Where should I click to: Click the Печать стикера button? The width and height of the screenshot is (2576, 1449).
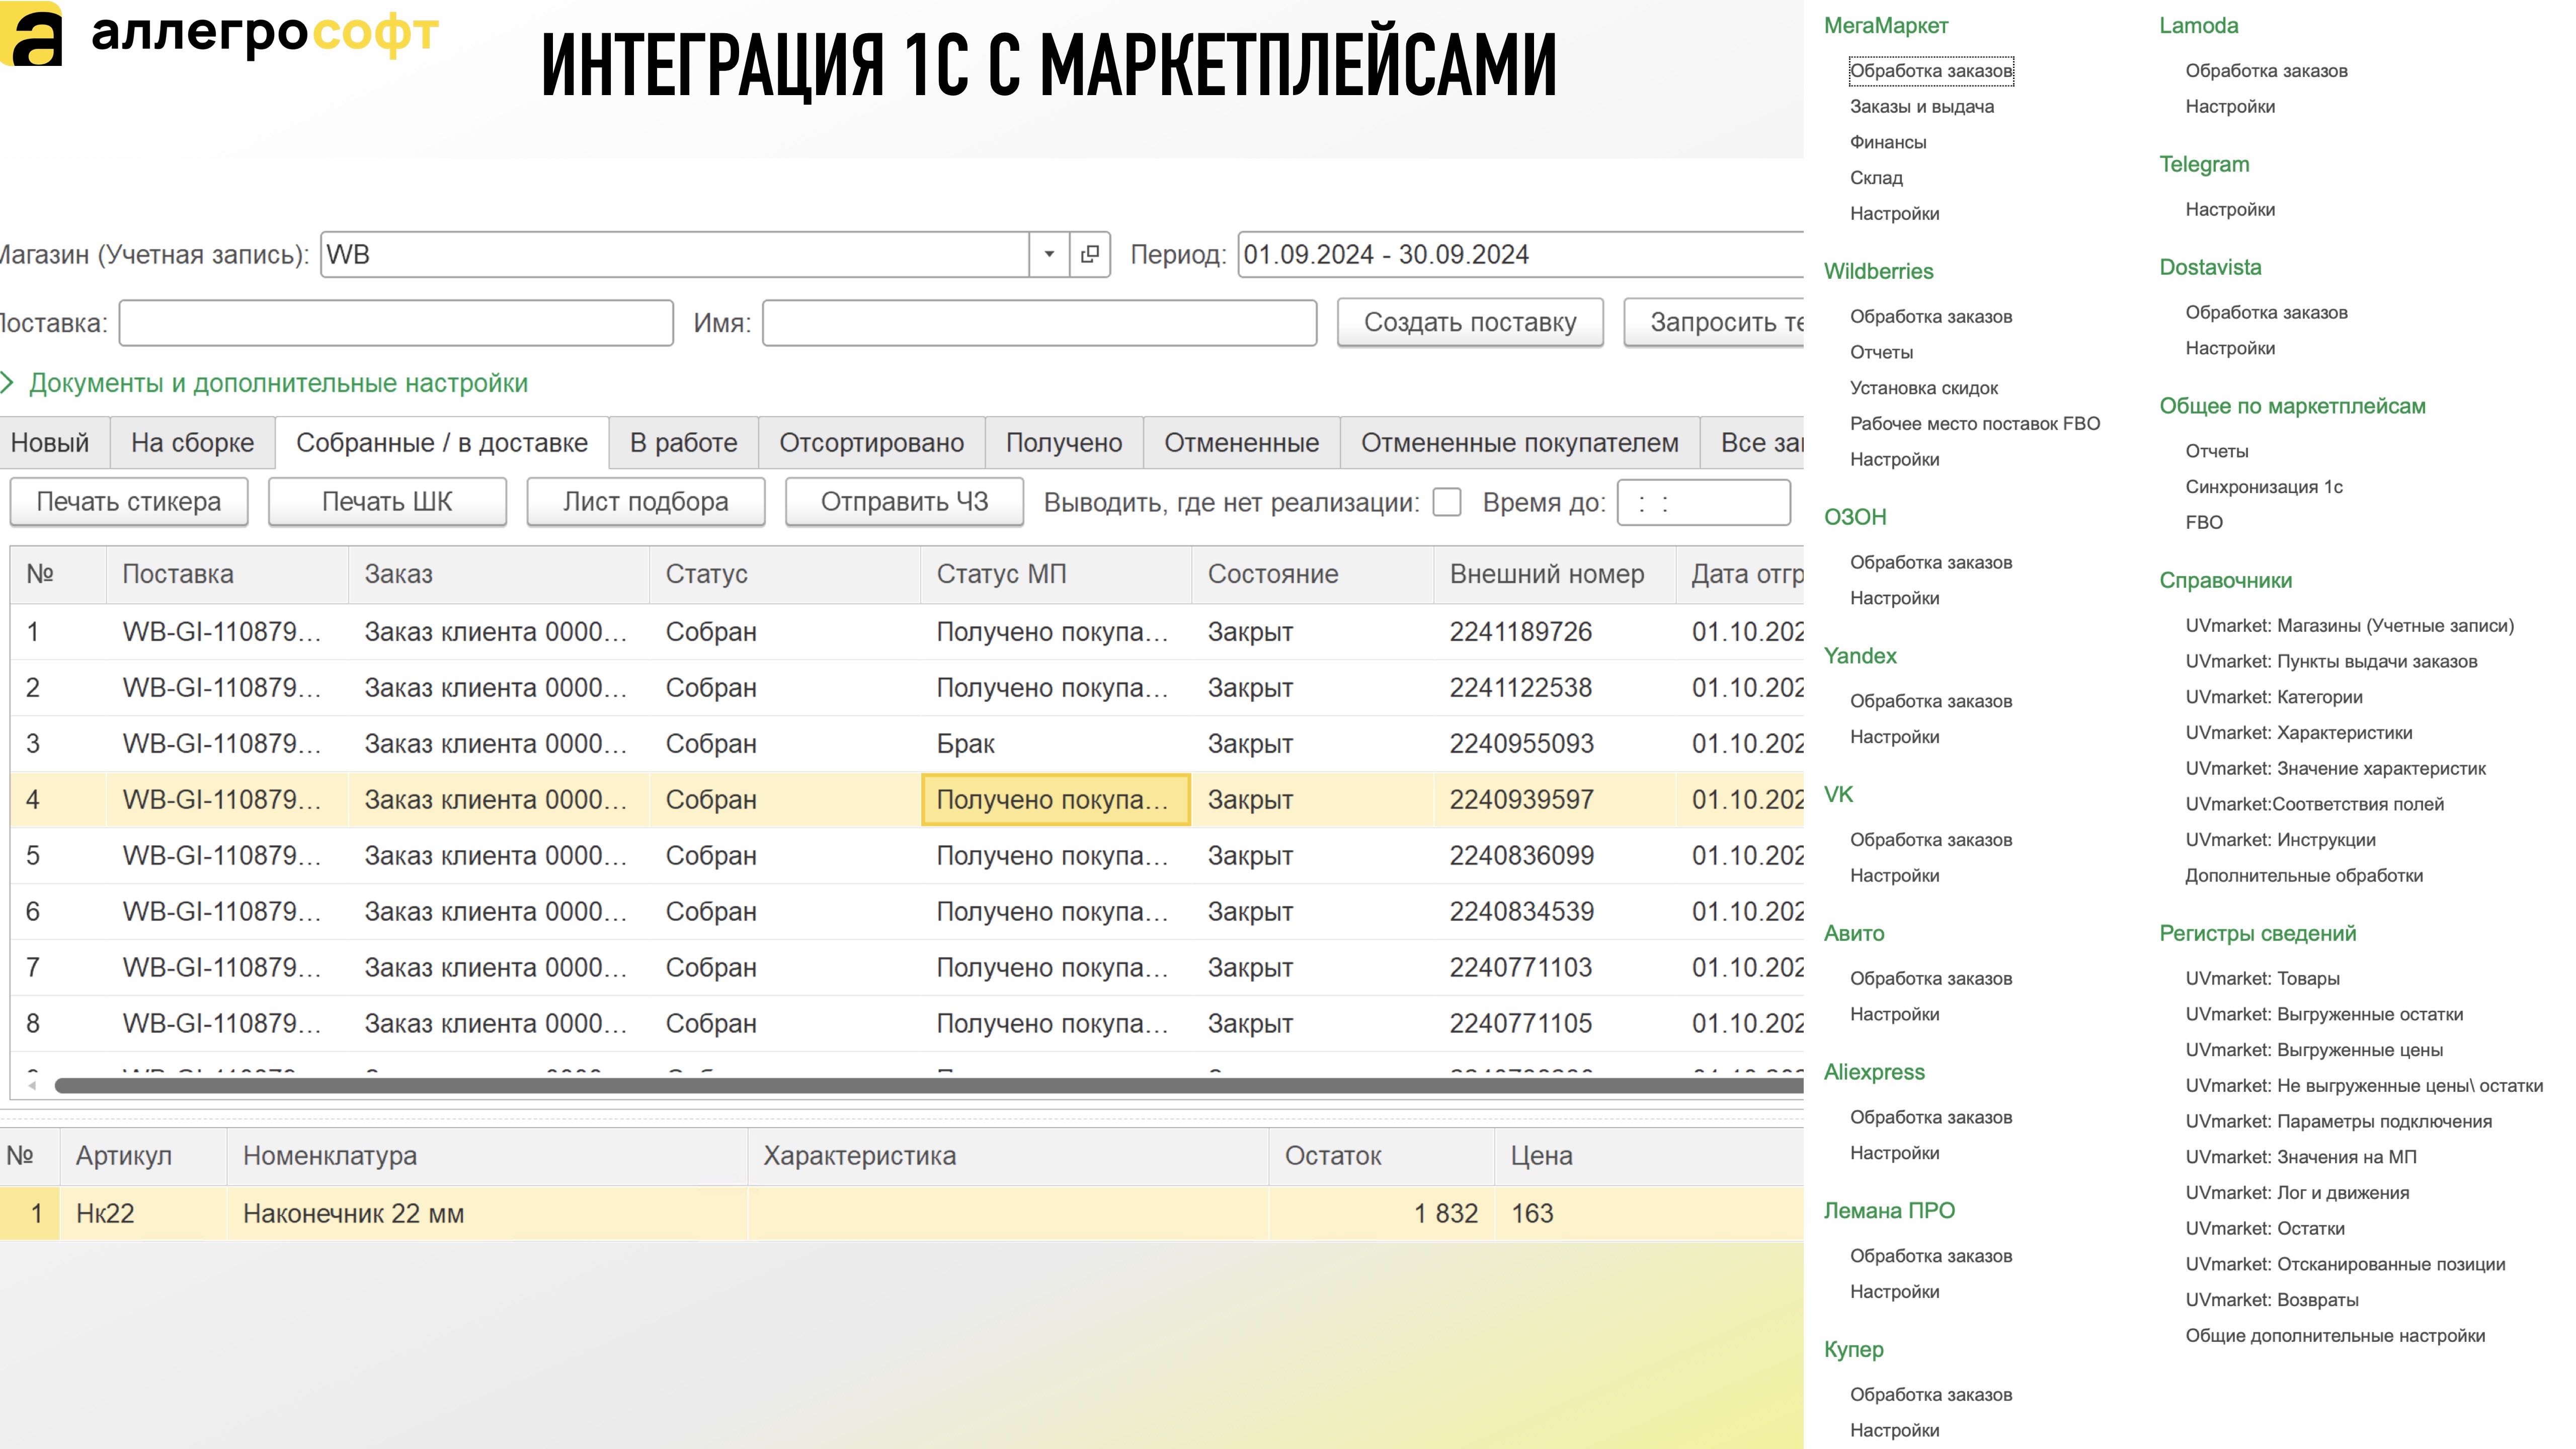click(128, 502)
